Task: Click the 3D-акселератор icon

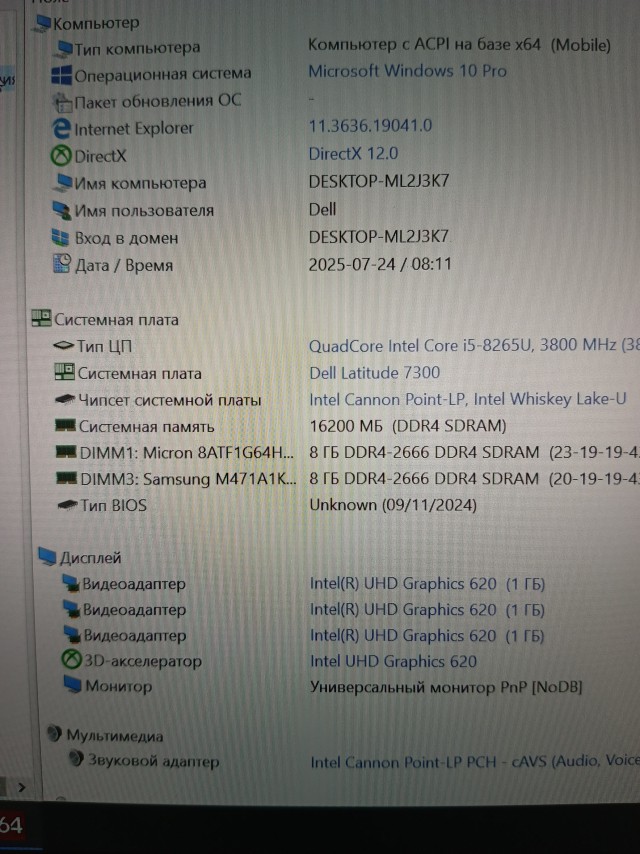Action: pos(71,661)
